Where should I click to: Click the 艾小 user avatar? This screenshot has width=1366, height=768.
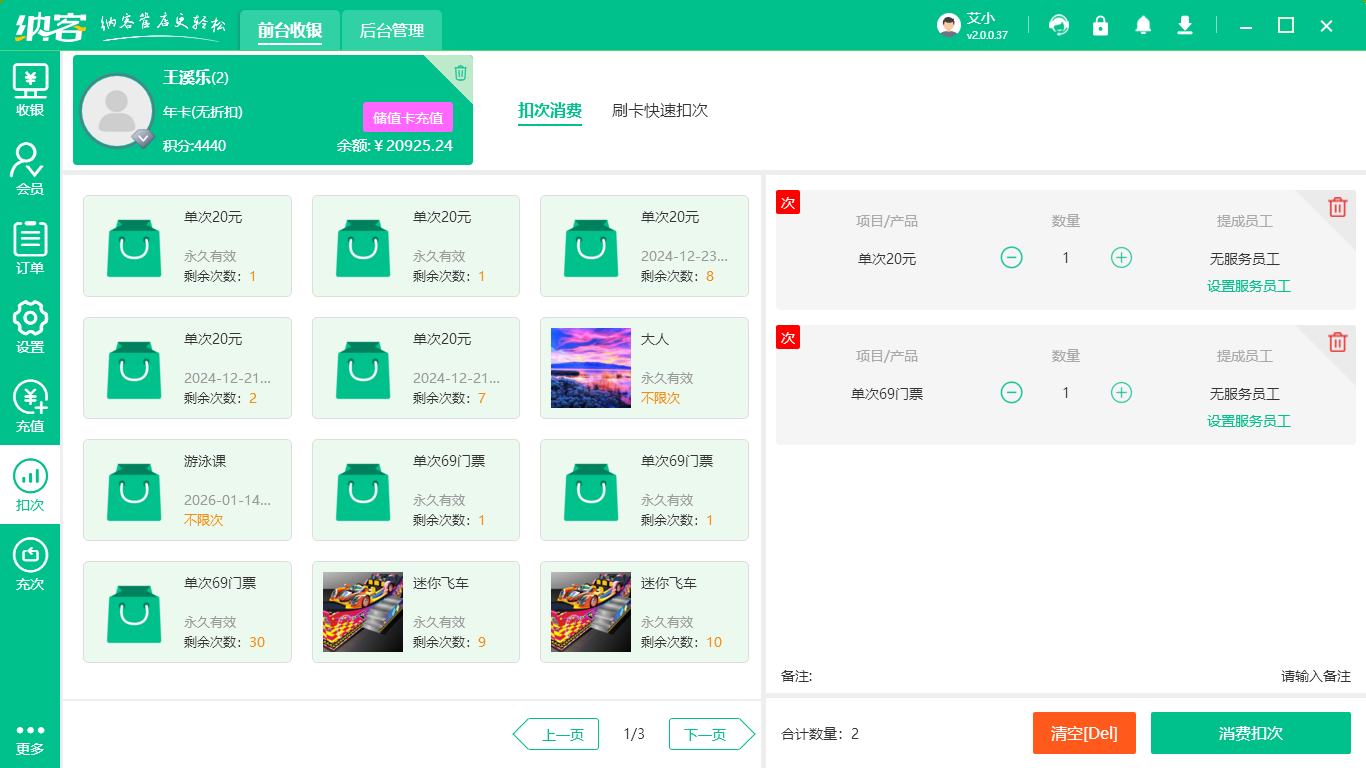pyautogui.click(x=949, y=26)
